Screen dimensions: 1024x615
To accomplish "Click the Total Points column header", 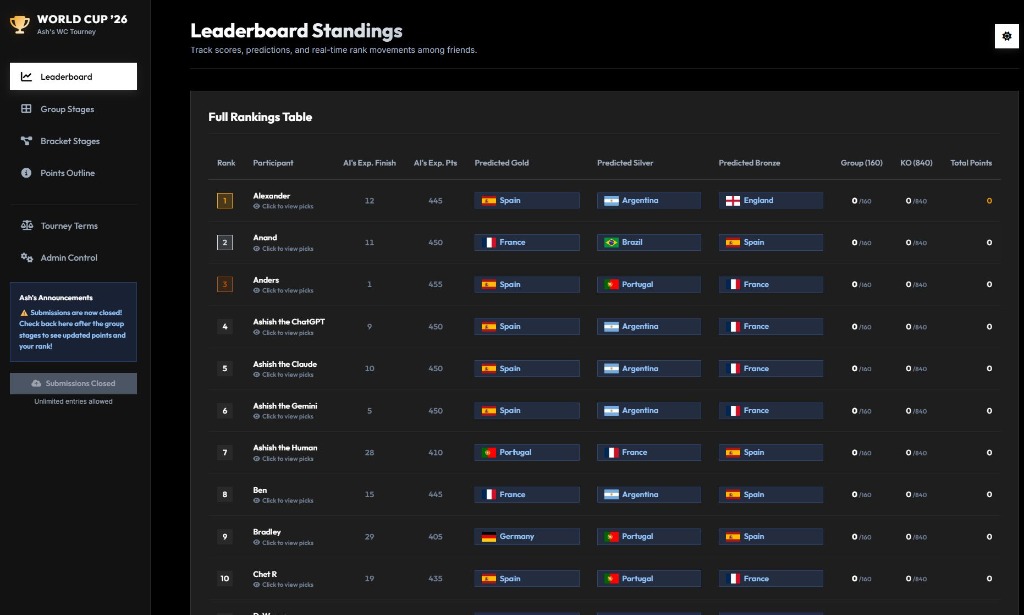I will click(971, 163).
